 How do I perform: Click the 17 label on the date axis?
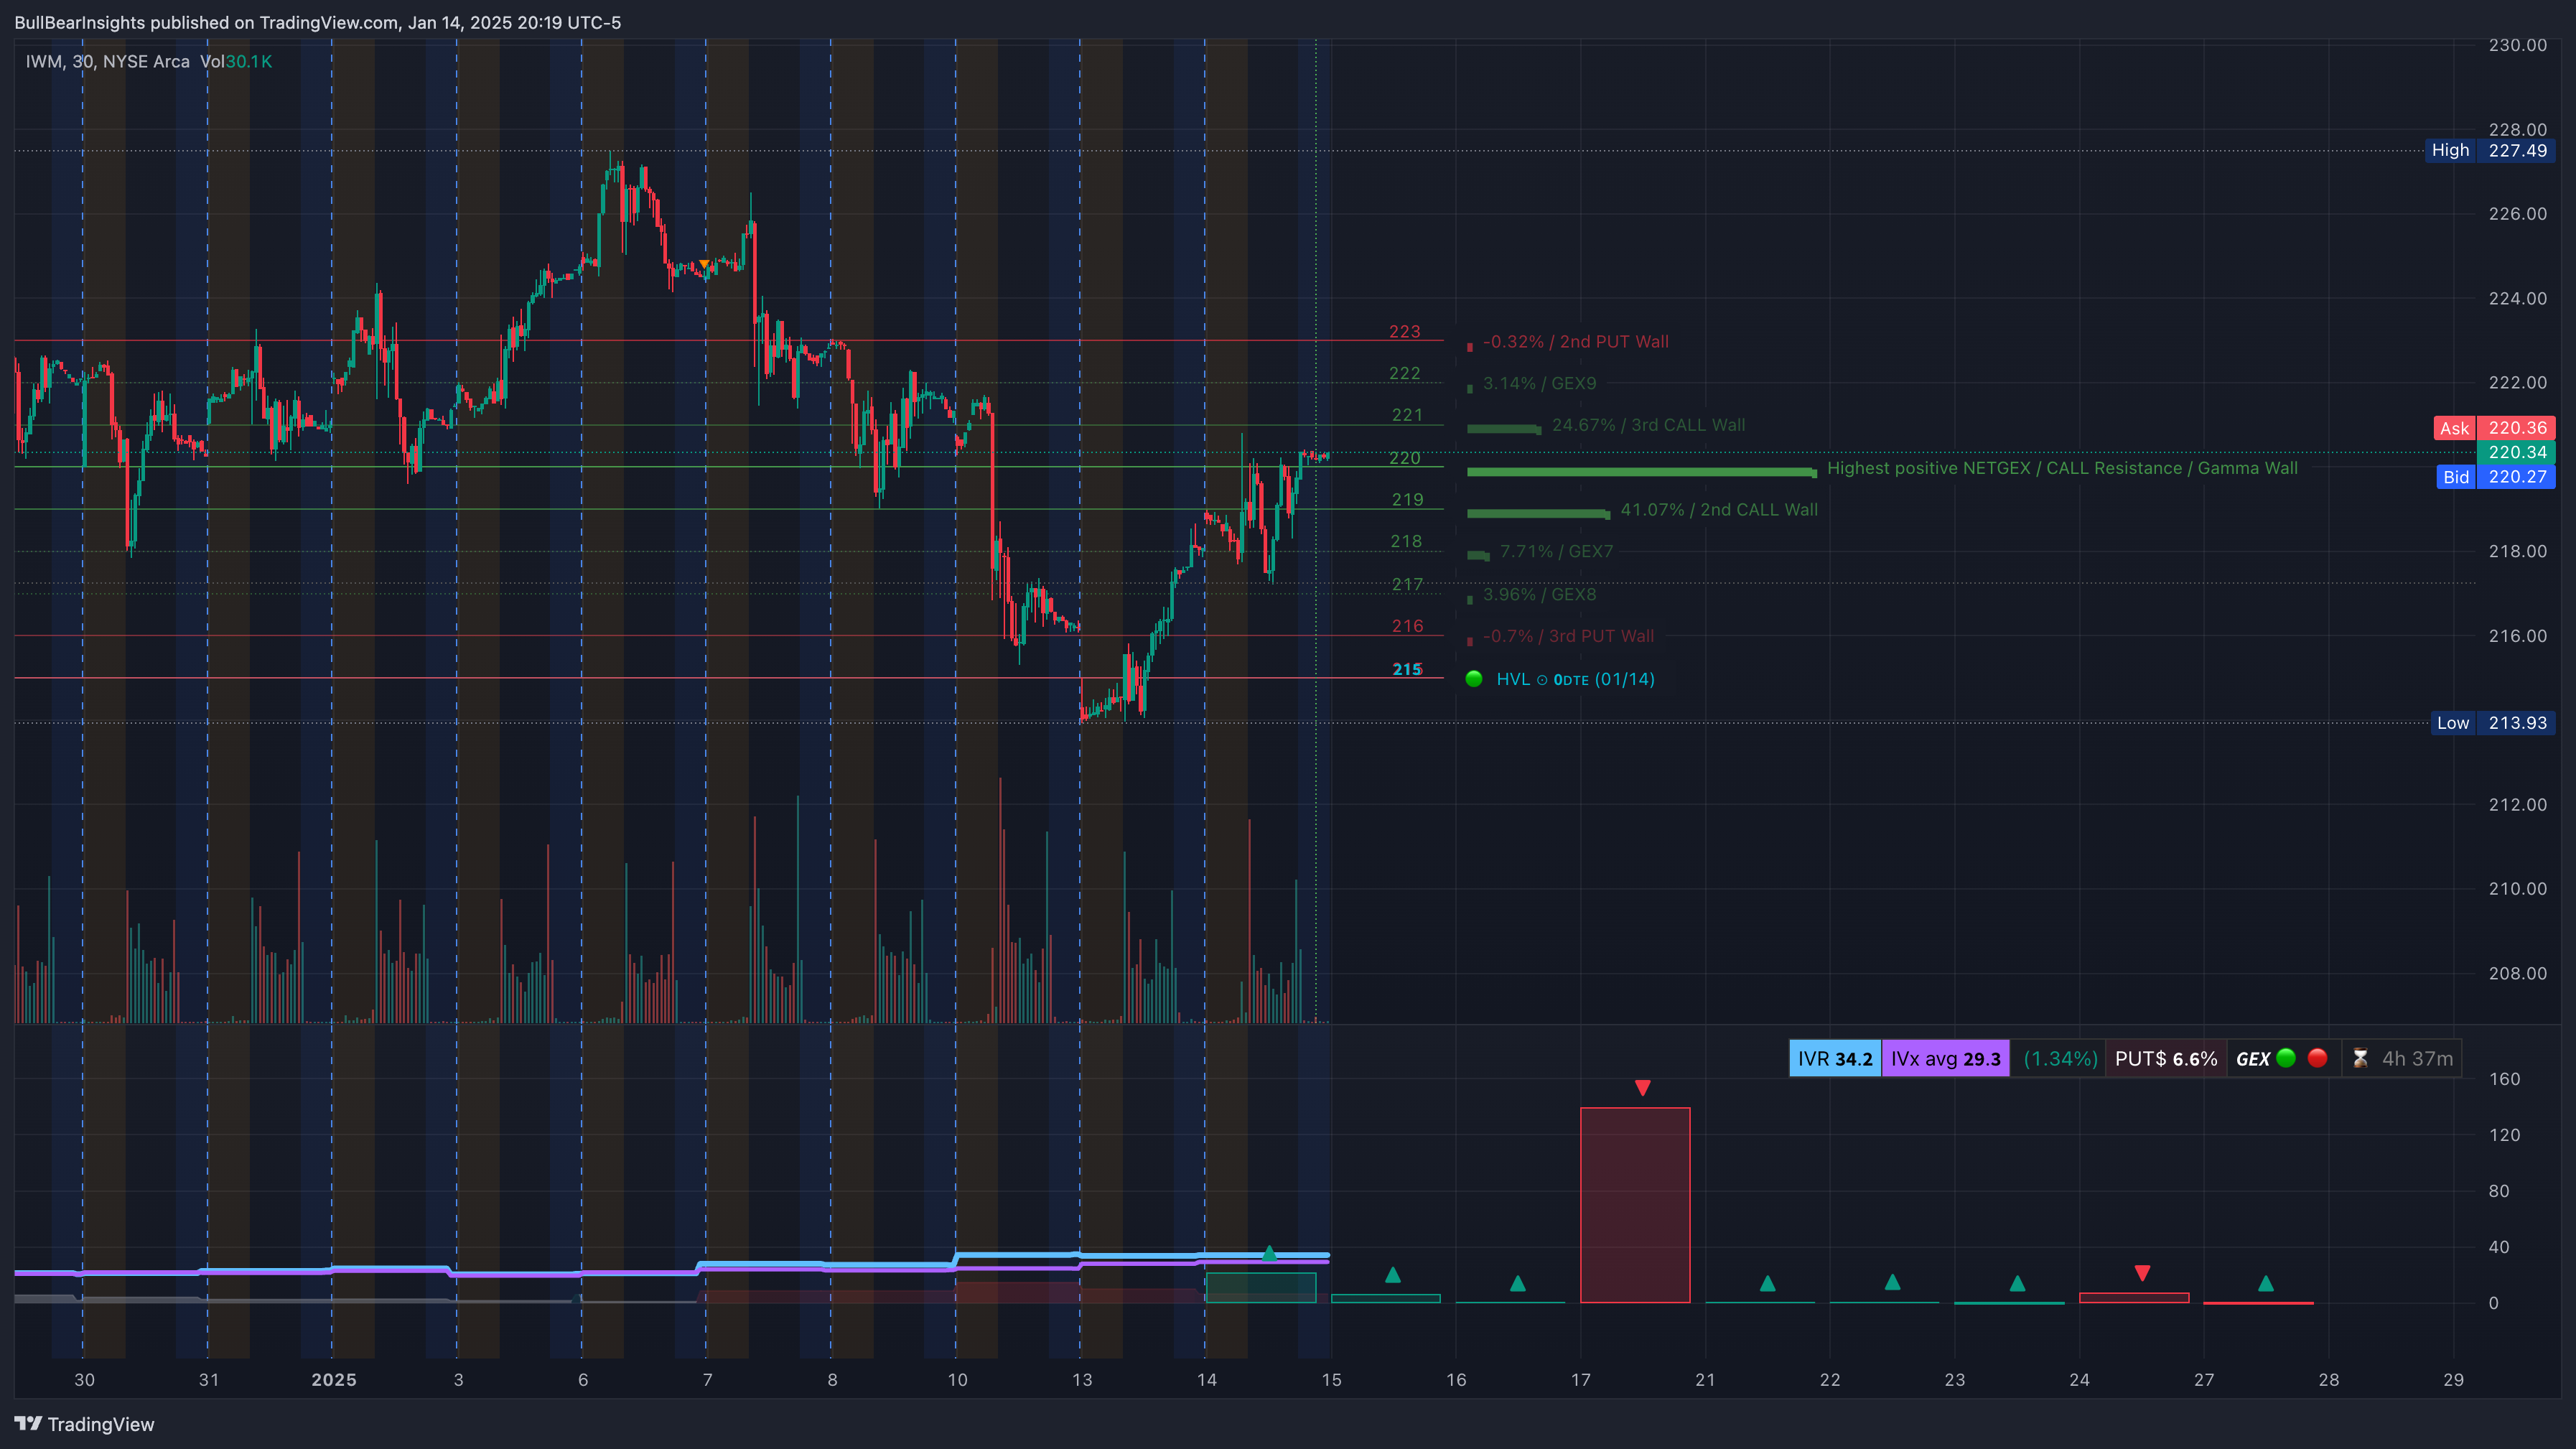[1580, 1380]
